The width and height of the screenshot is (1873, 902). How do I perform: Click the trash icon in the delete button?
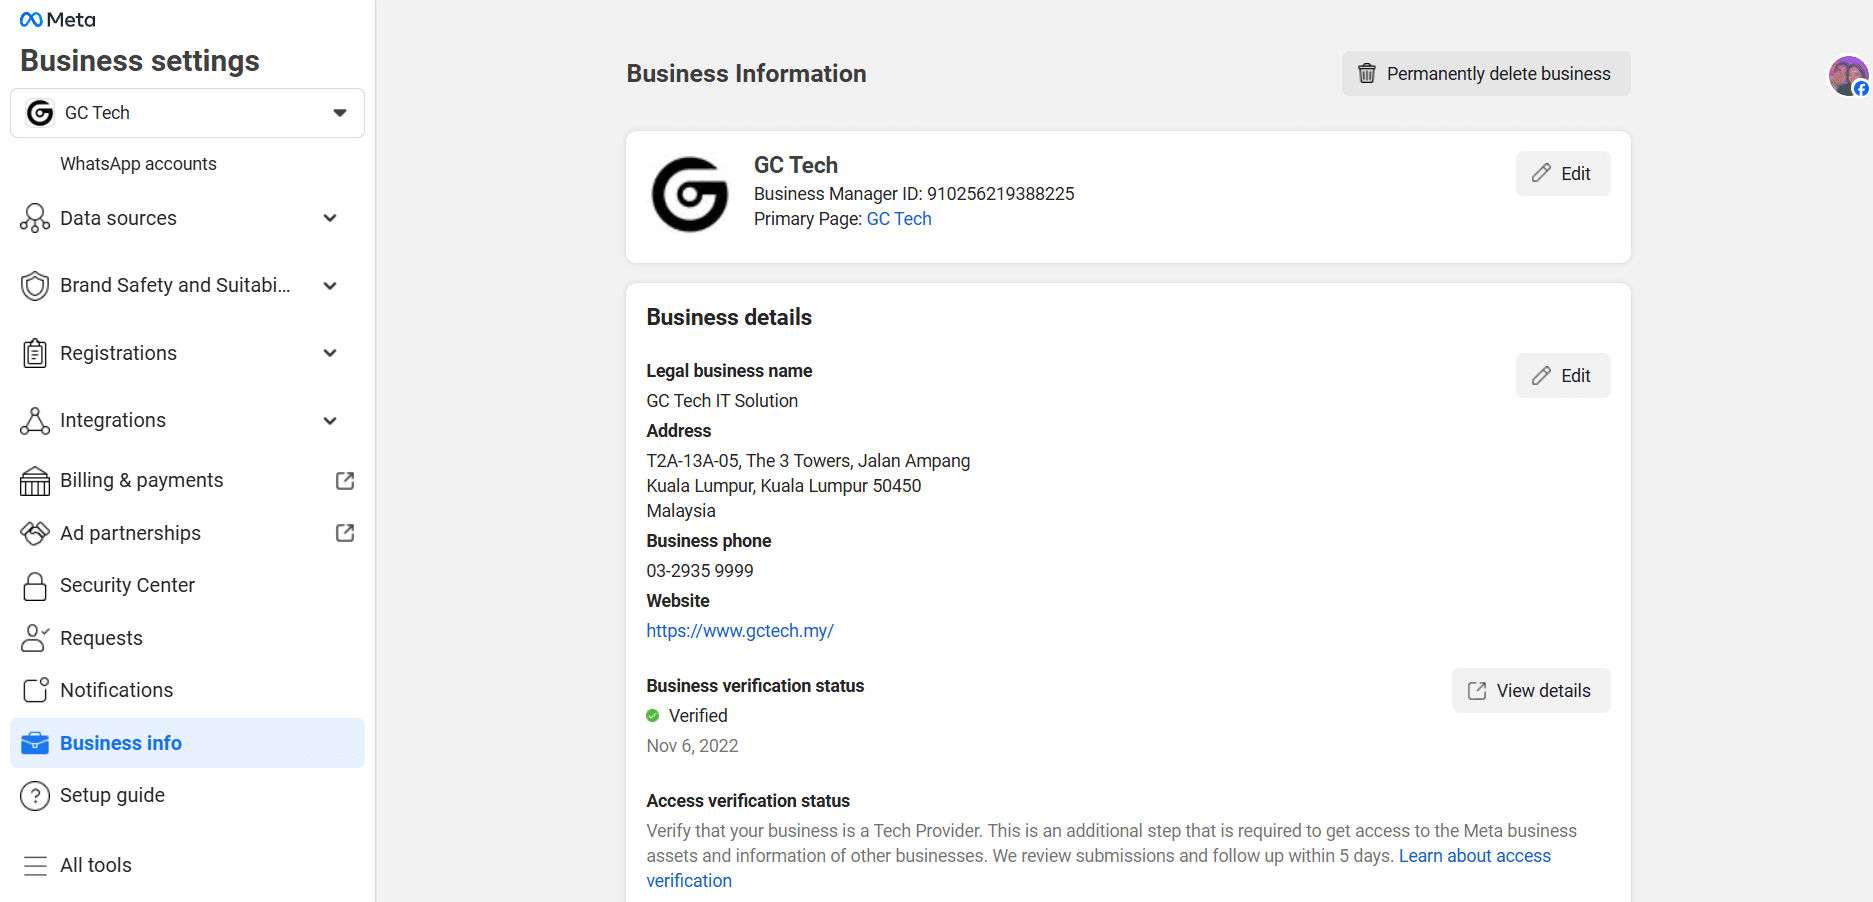pyautogui.click(x=1367, y=74)
